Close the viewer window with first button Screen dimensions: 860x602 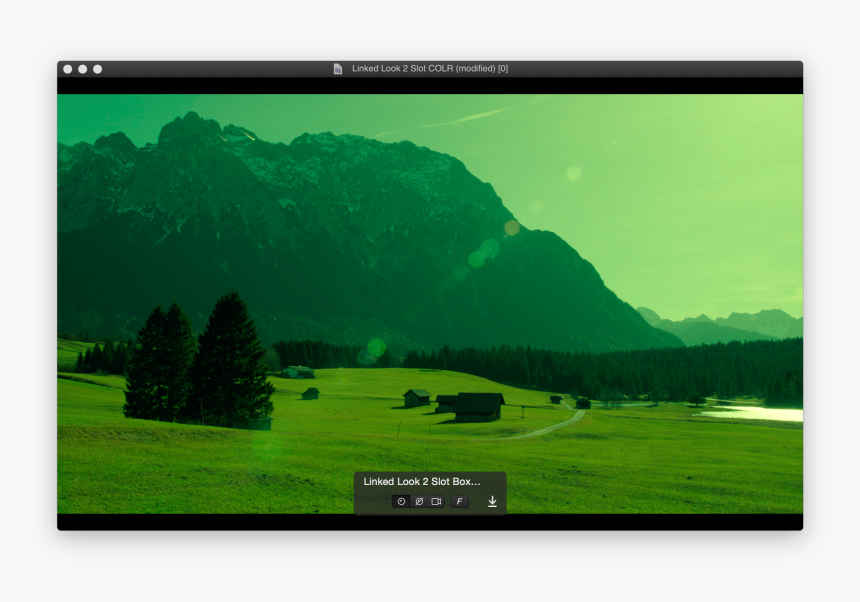click(67, 69)
